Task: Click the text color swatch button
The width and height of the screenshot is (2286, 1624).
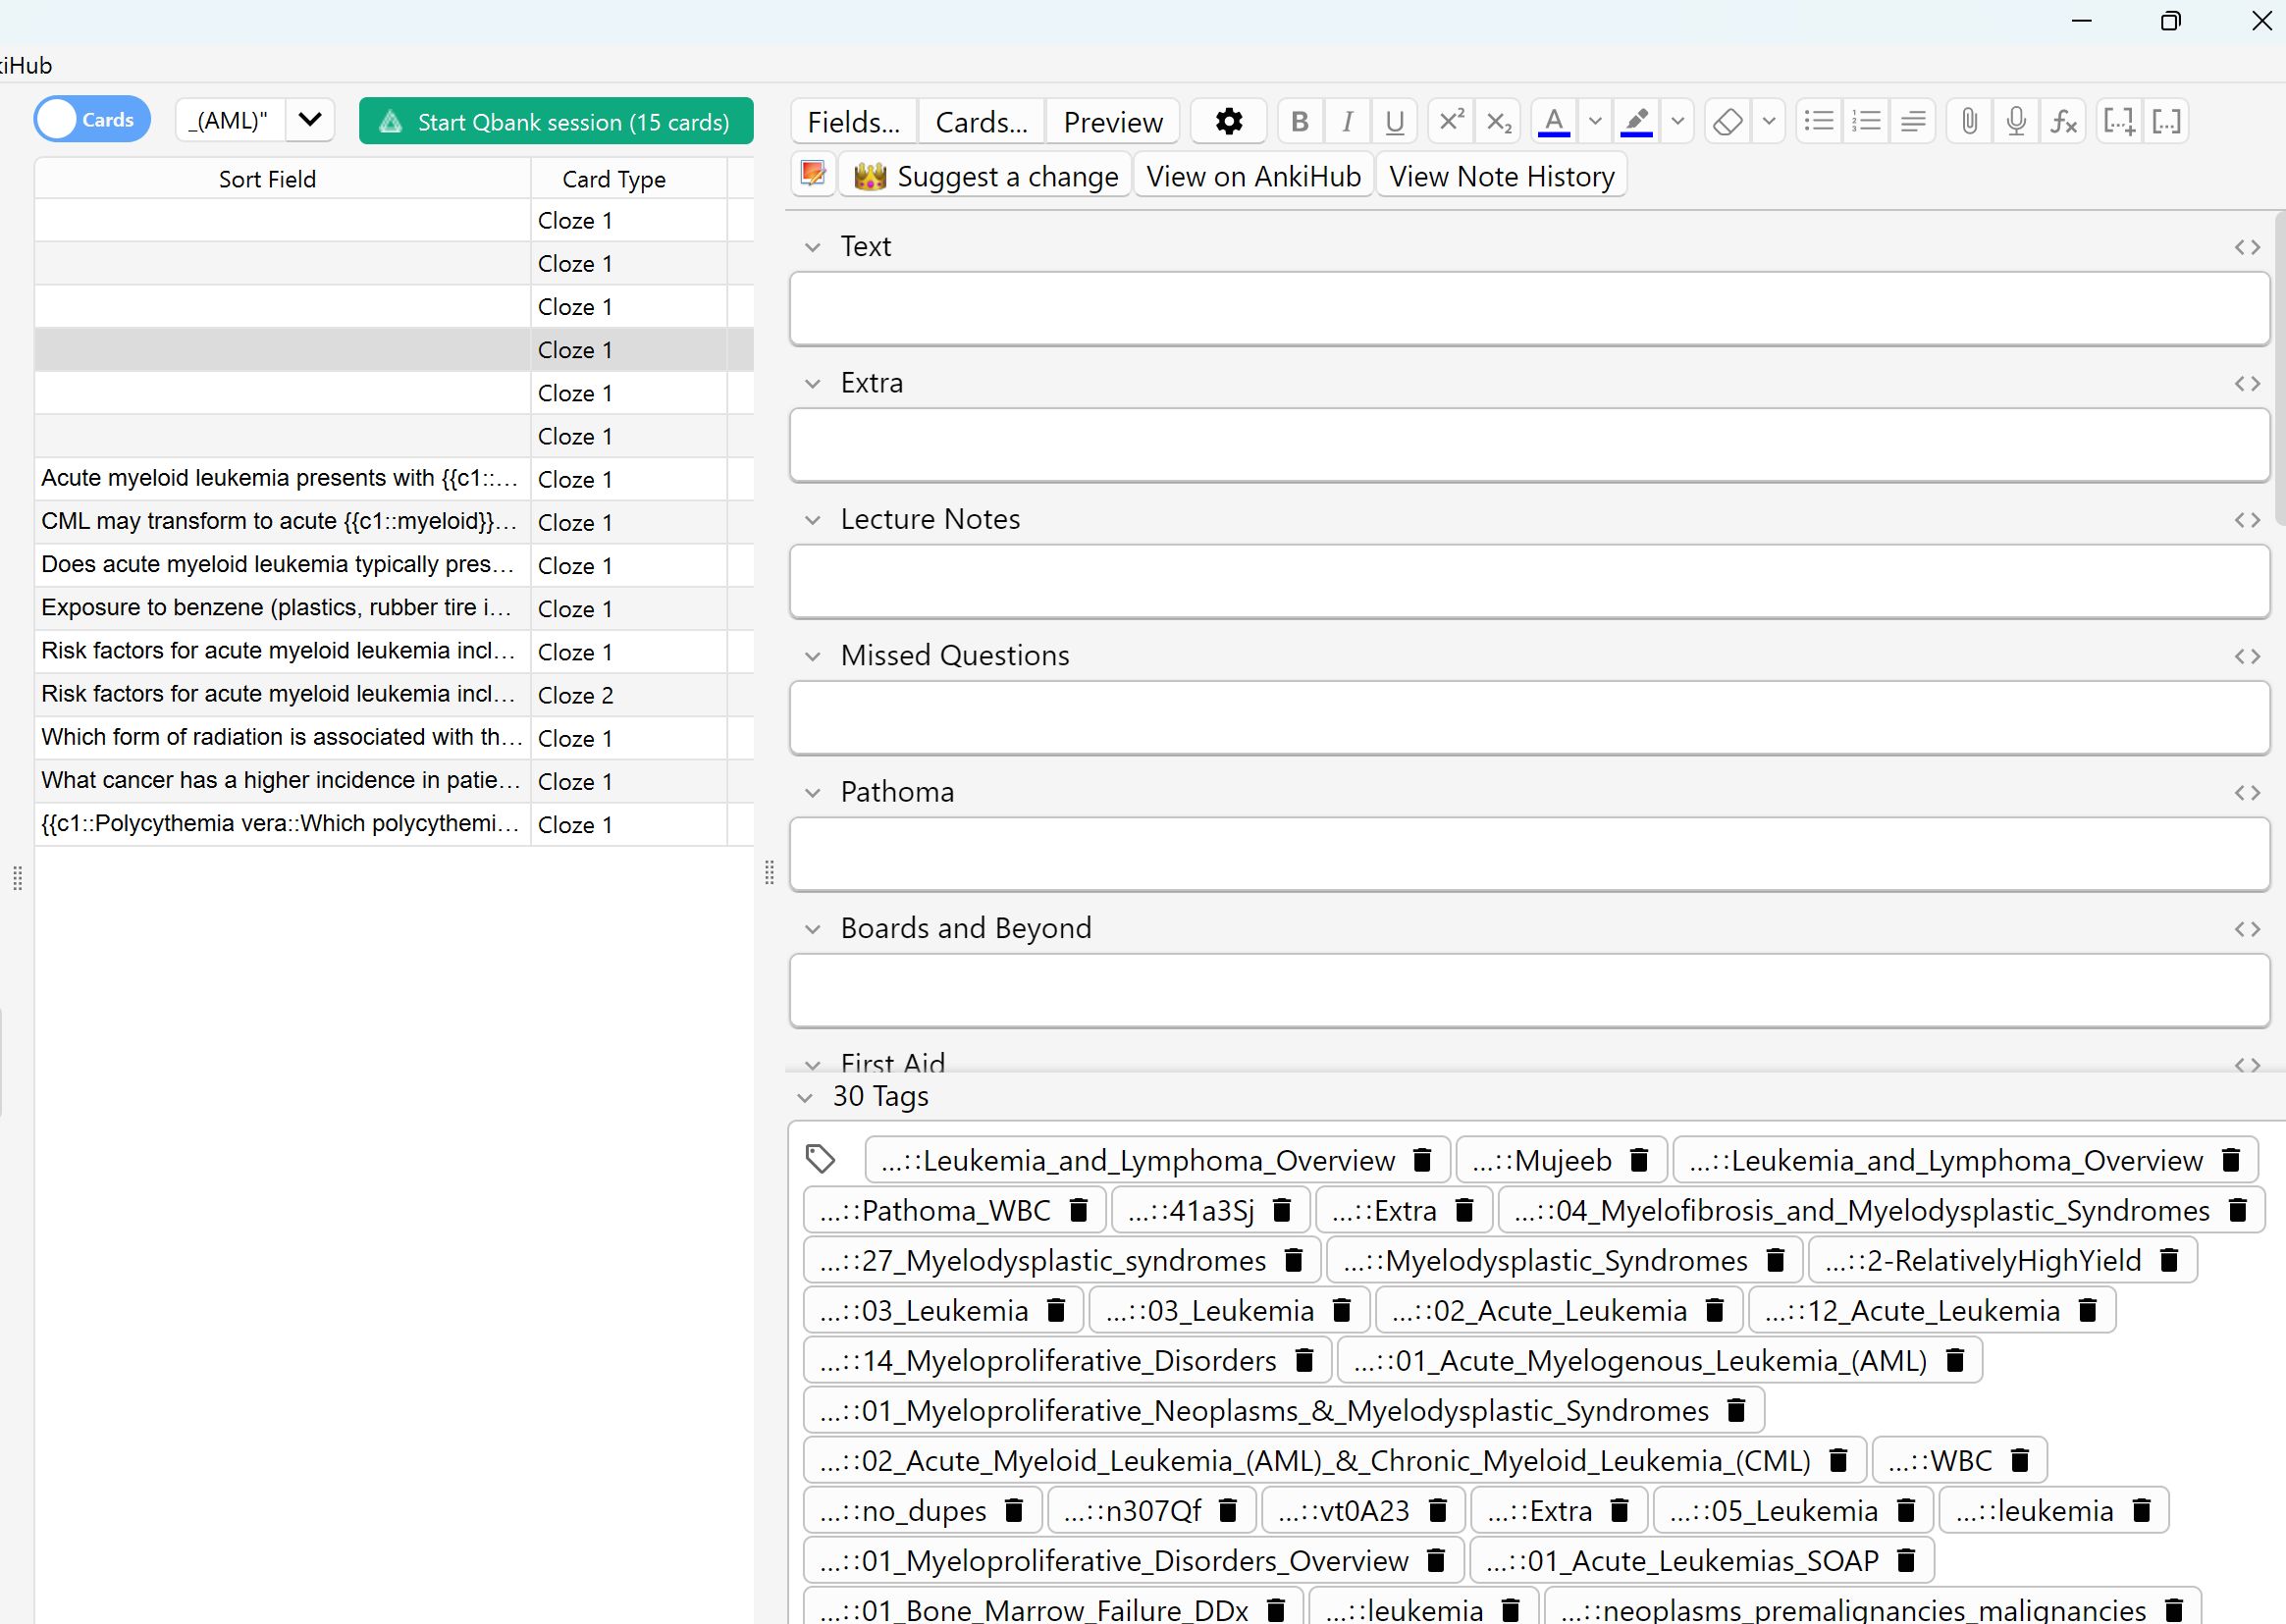Action: click(x=1553, y=122)
